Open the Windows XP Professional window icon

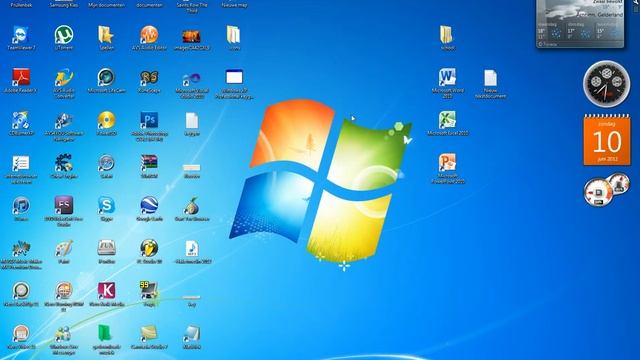pyautogui.click(x=234, y=78)
